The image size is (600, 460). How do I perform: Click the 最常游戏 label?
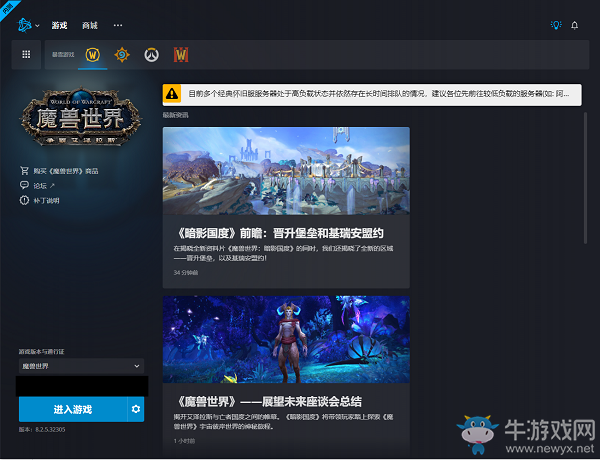click(63, 55)
